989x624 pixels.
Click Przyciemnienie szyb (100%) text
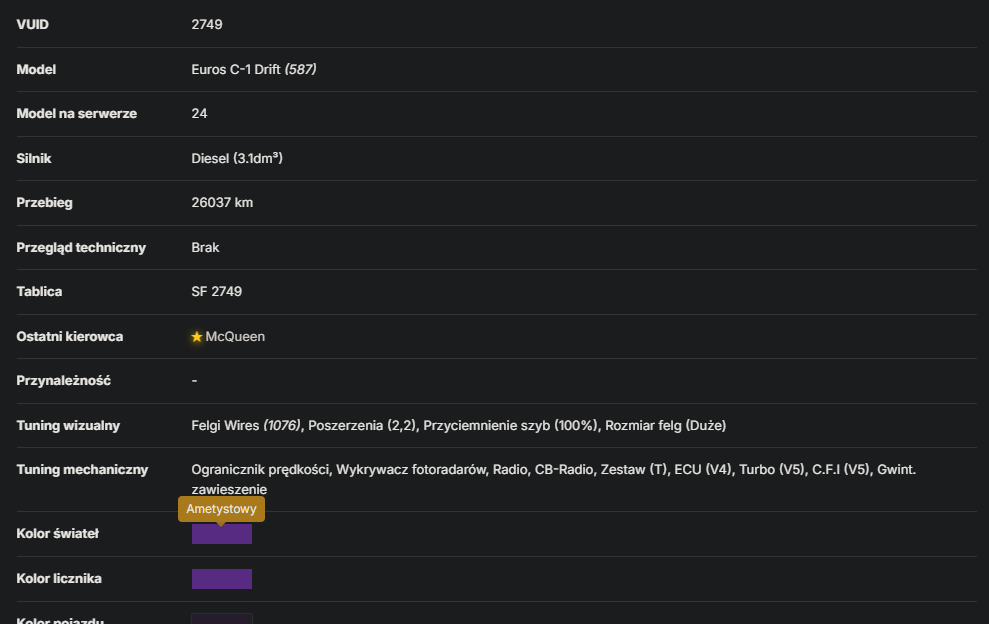(x=510, y=425)
